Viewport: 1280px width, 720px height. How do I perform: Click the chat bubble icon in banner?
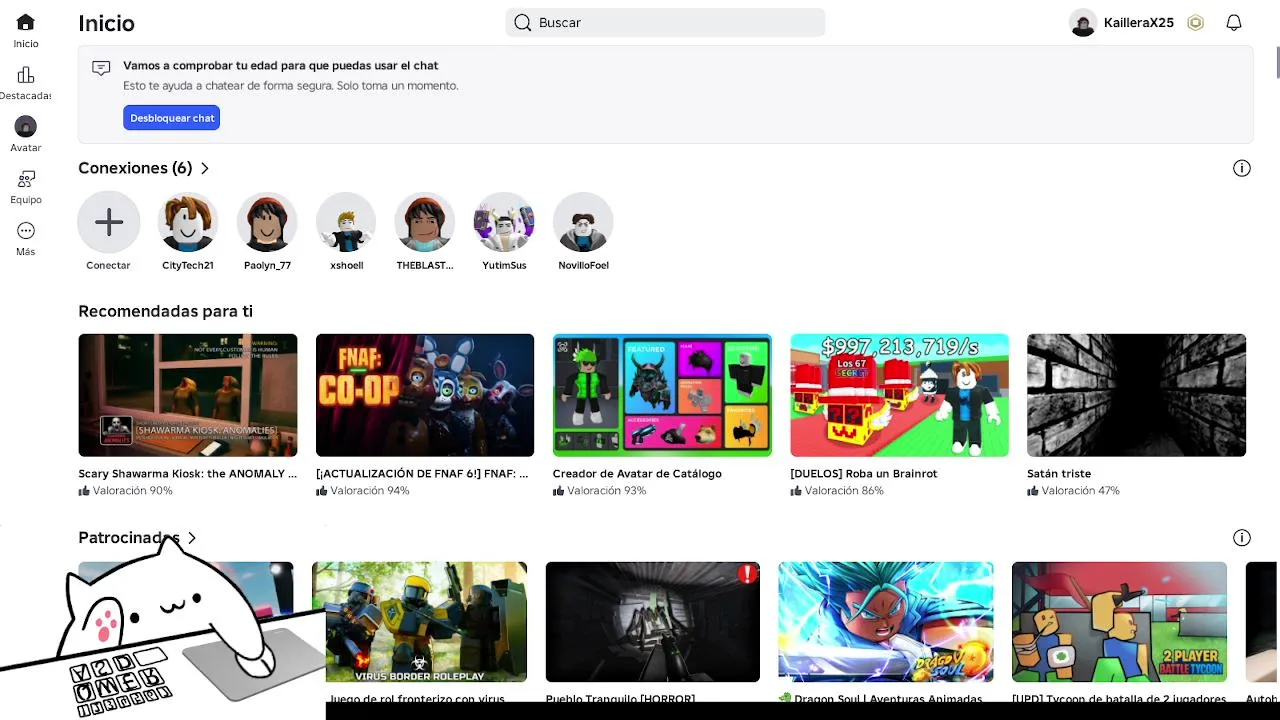point(101,68)
